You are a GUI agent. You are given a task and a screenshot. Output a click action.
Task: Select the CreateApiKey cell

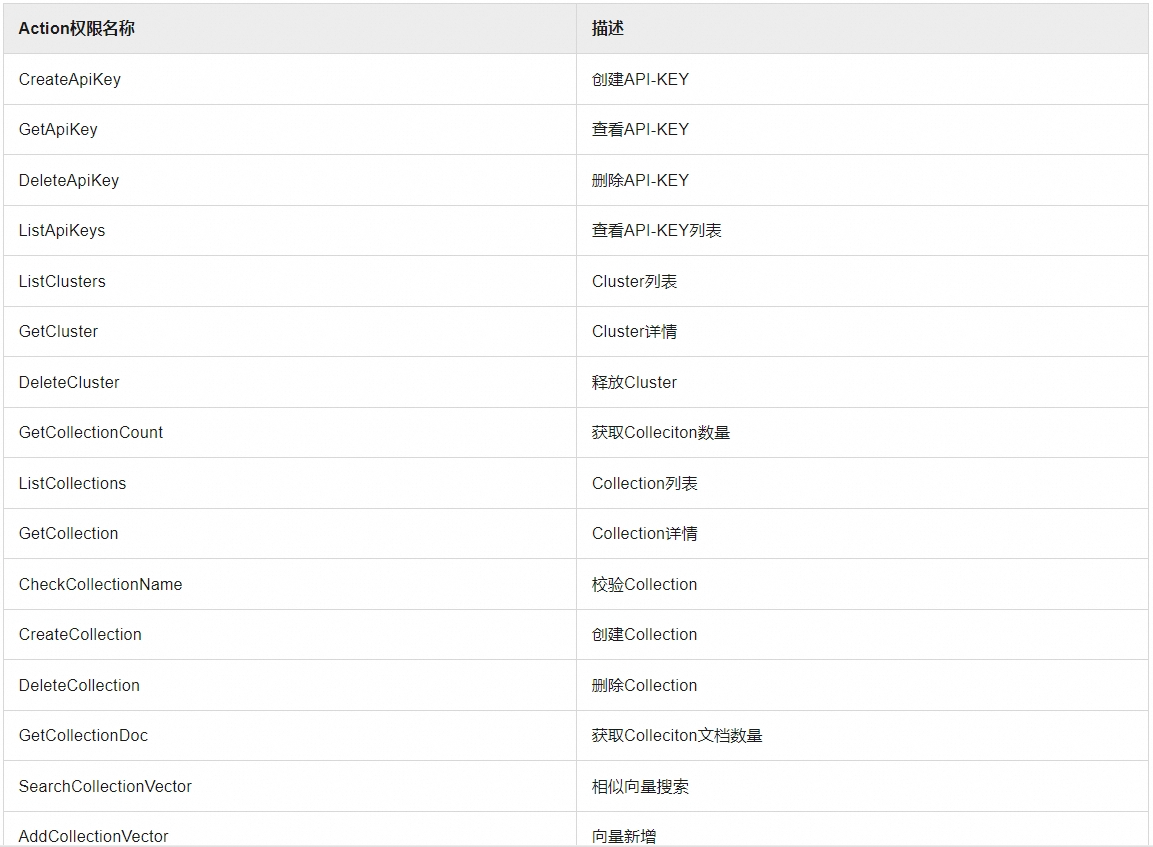coord(70,79)
